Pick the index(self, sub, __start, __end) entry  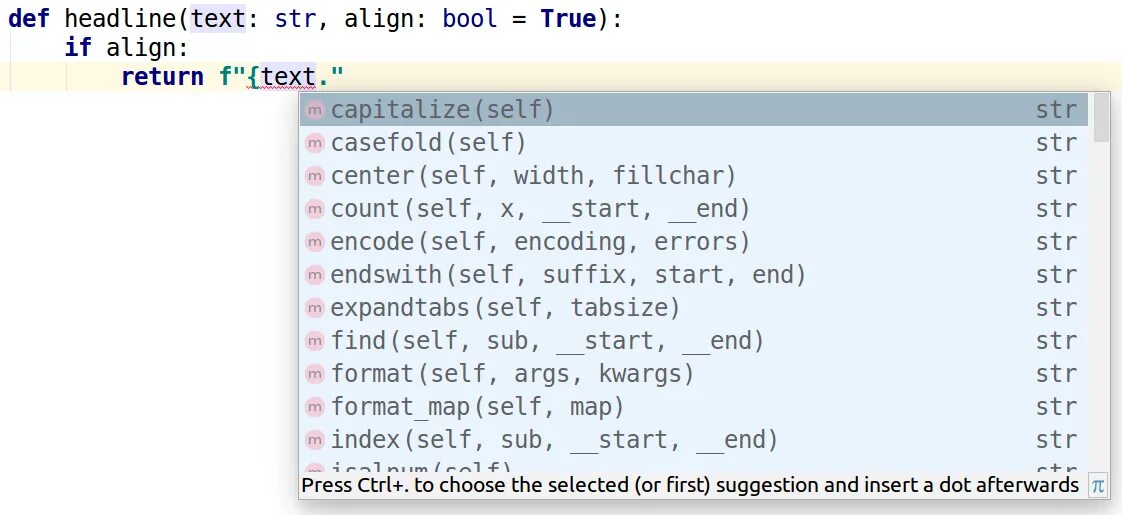point(554,440)
